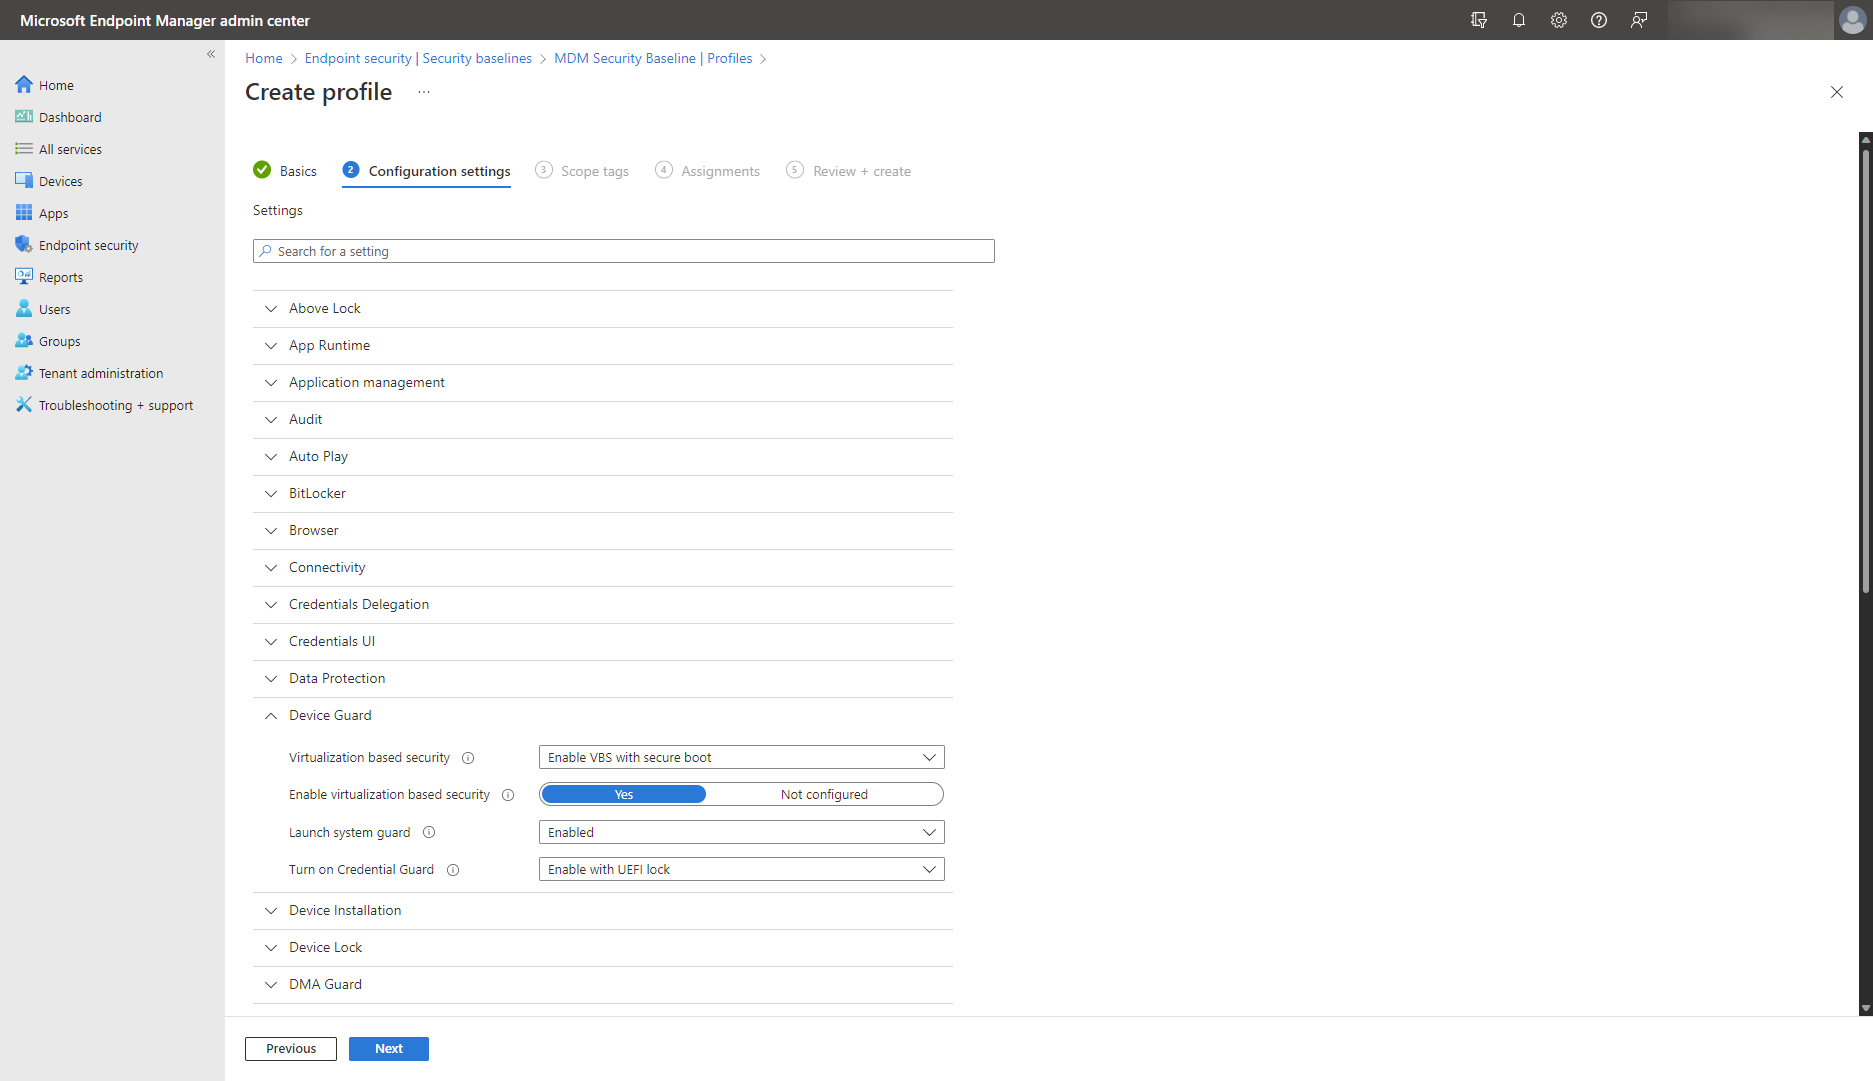Go to the Review + create step

849,171
